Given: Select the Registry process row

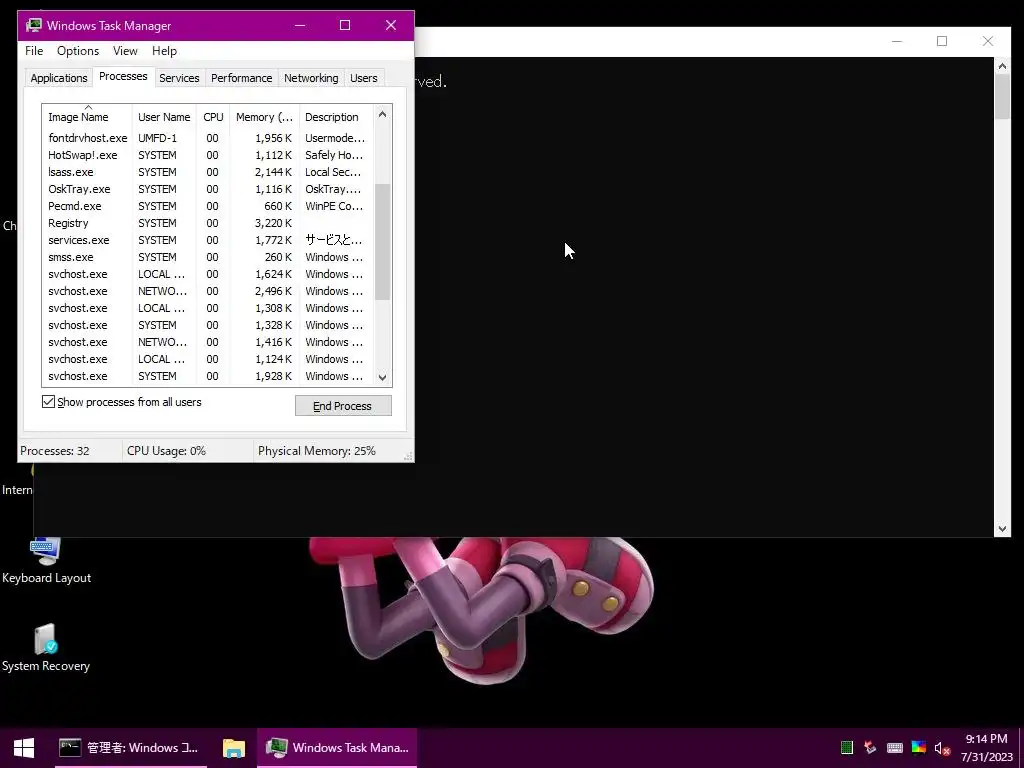Looking at the screenshot, I should (208, 223).
